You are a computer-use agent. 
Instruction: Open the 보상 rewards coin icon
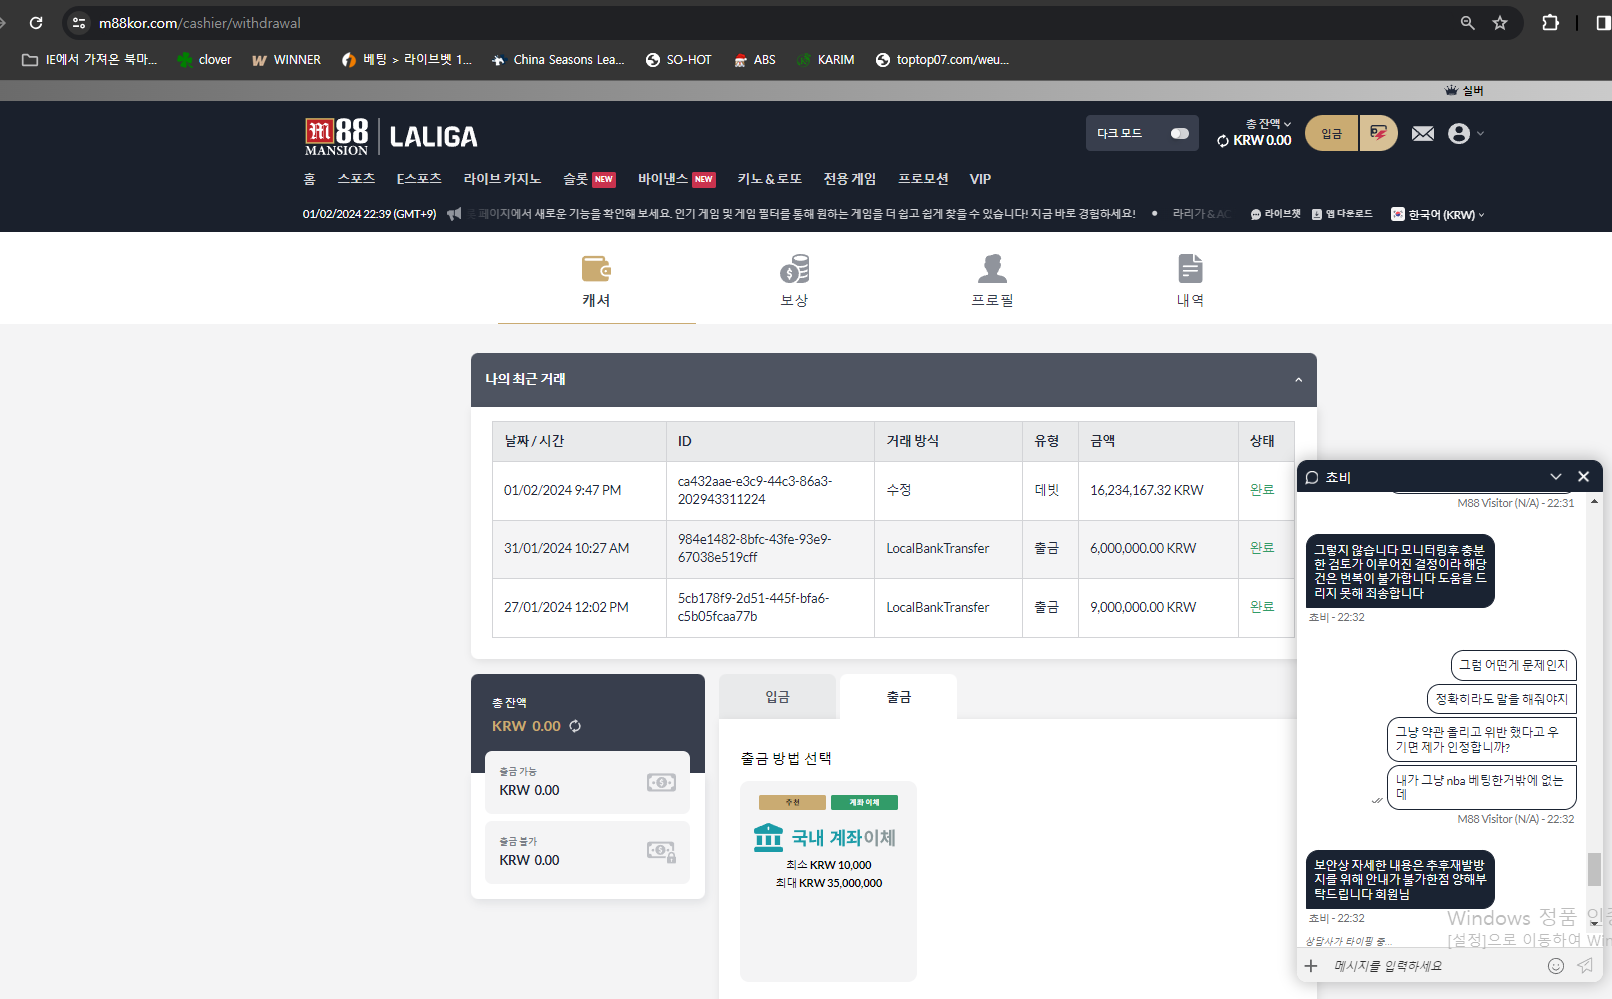(x=794, y=270)
